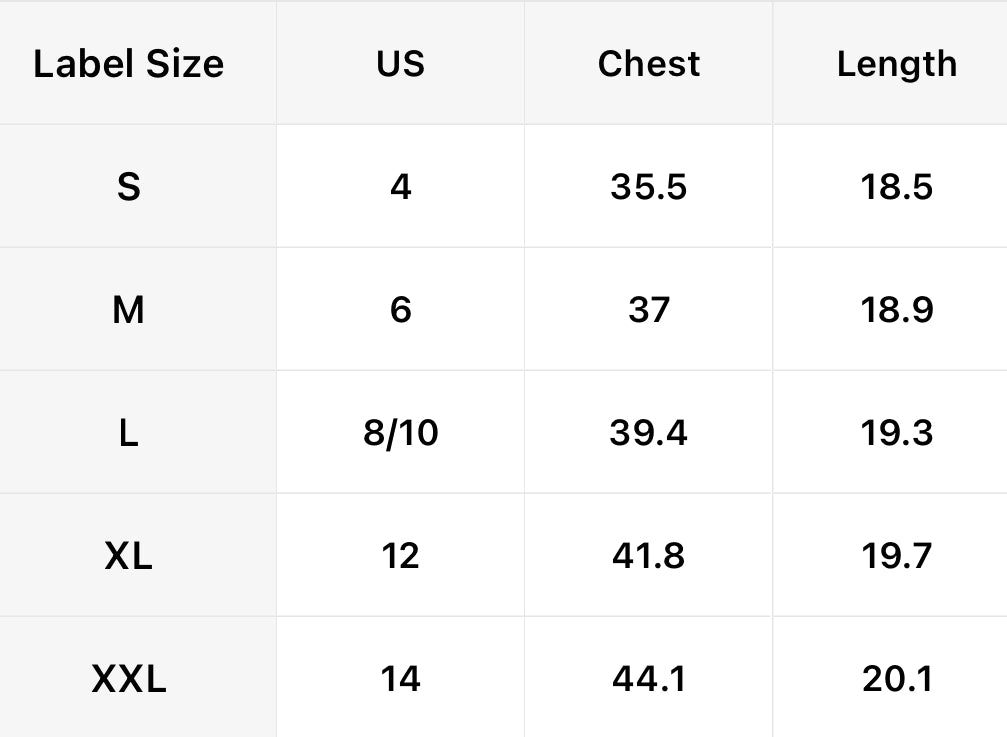Screen dimensions: 1007x737
Task: Select US size 14 cell
Action: click(400, 680)
